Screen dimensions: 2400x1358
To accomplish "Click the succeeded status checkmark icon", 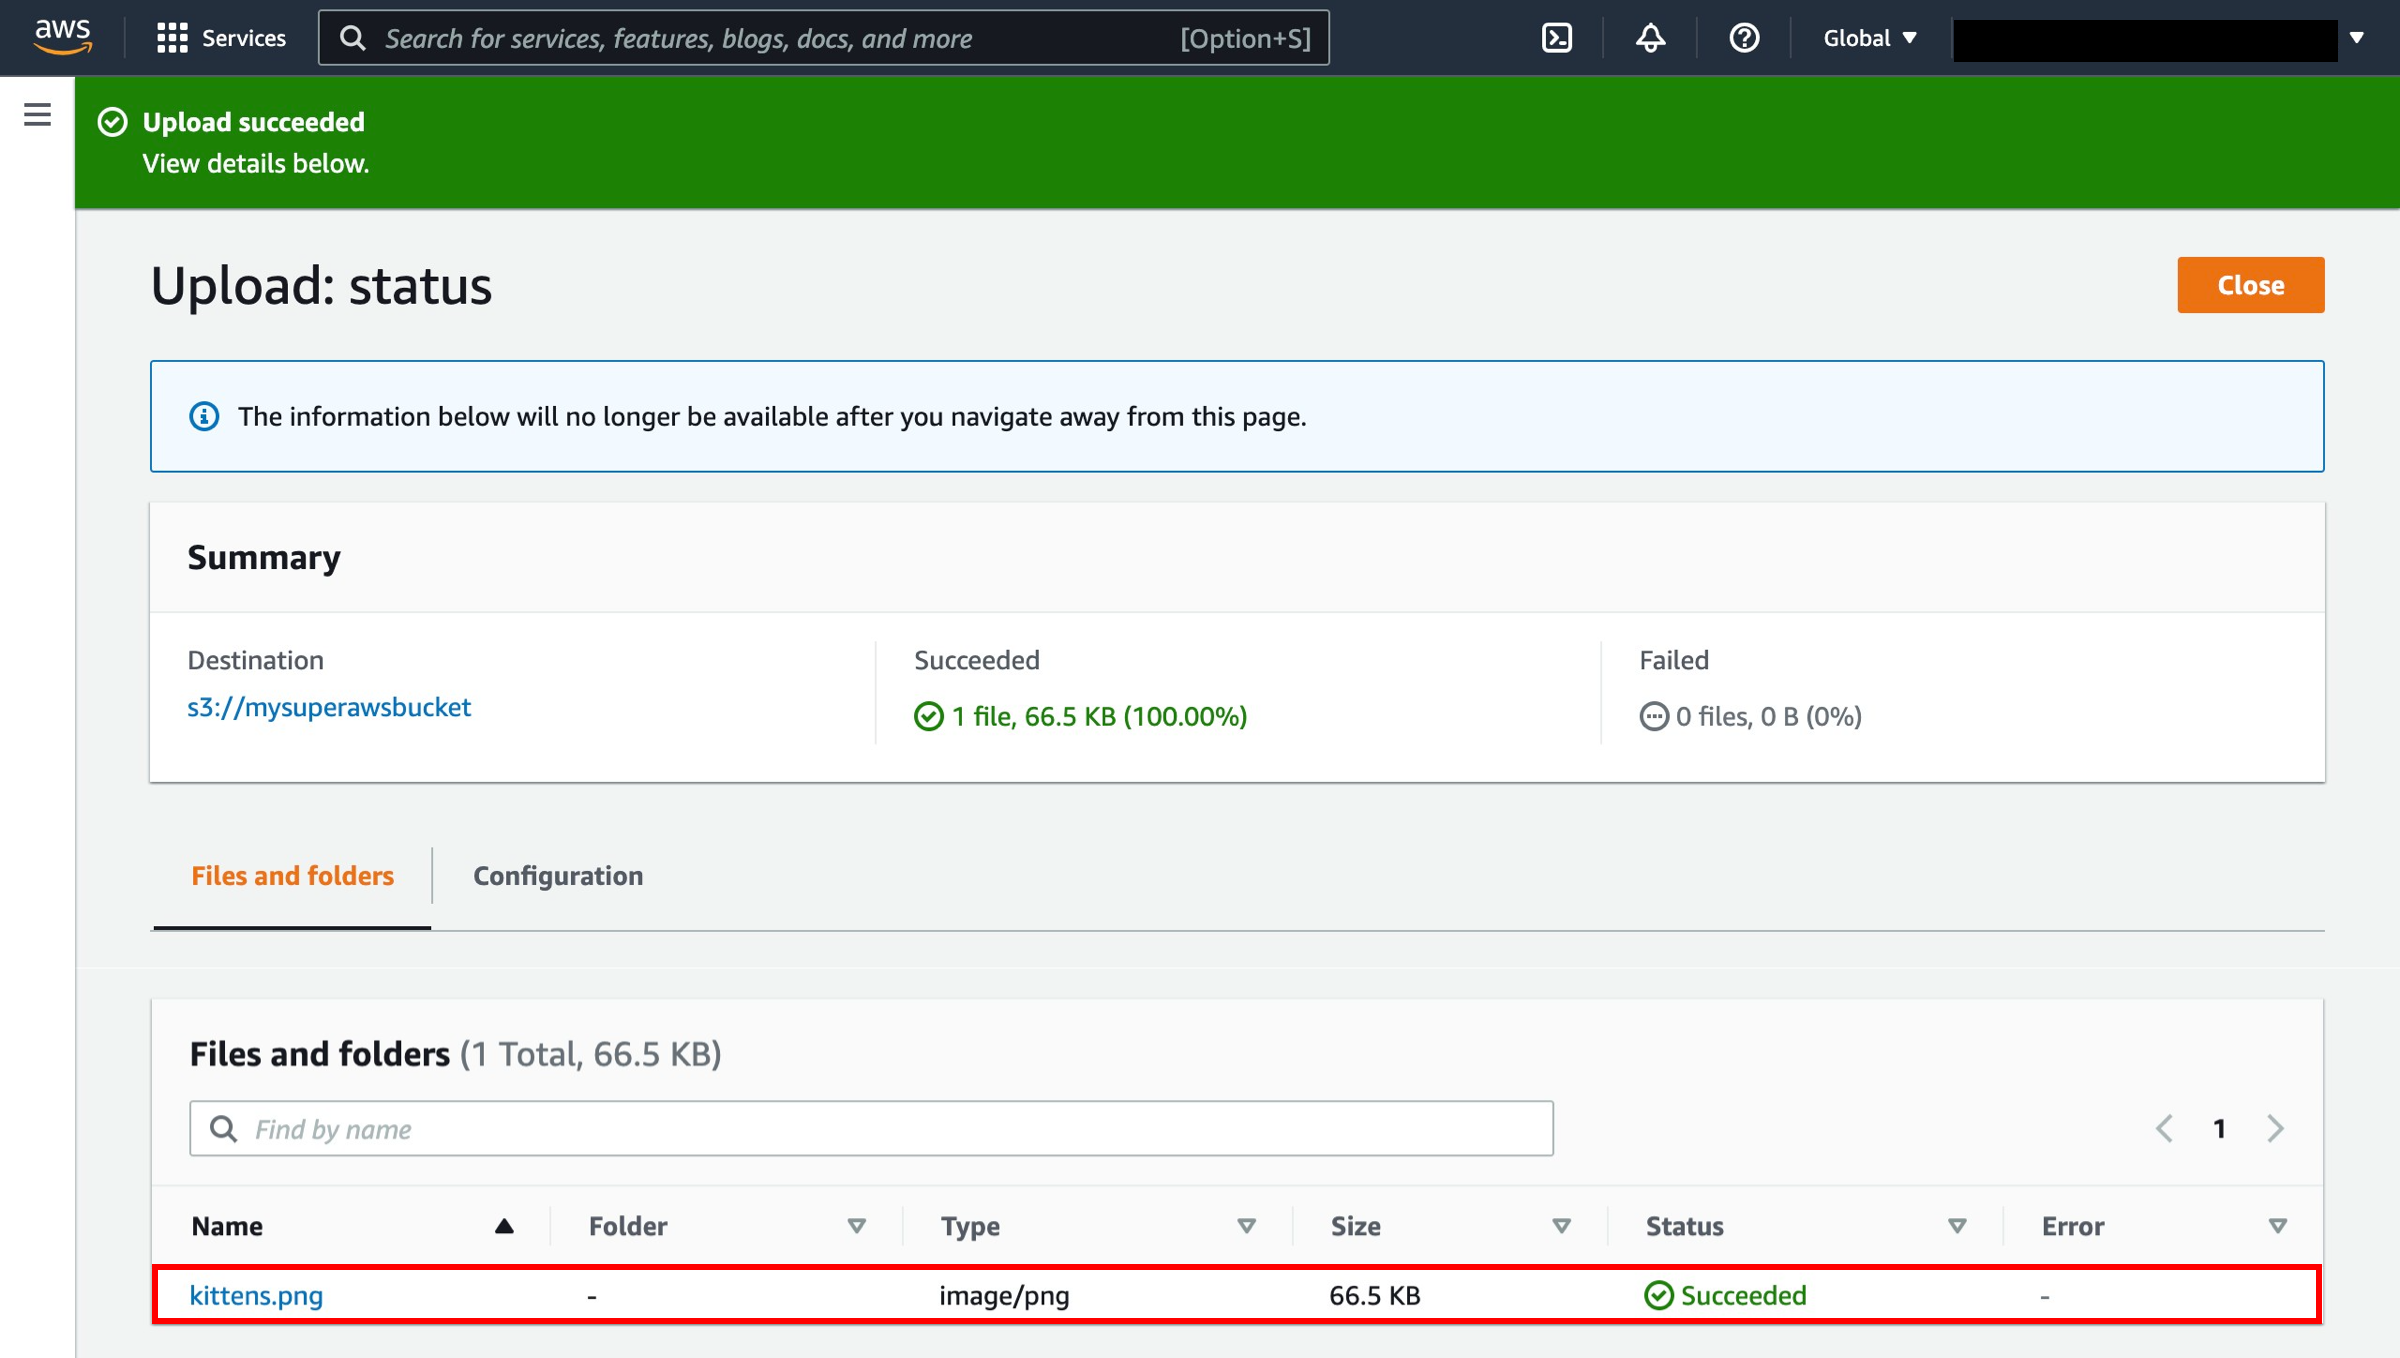I will click(1653, 1295).
